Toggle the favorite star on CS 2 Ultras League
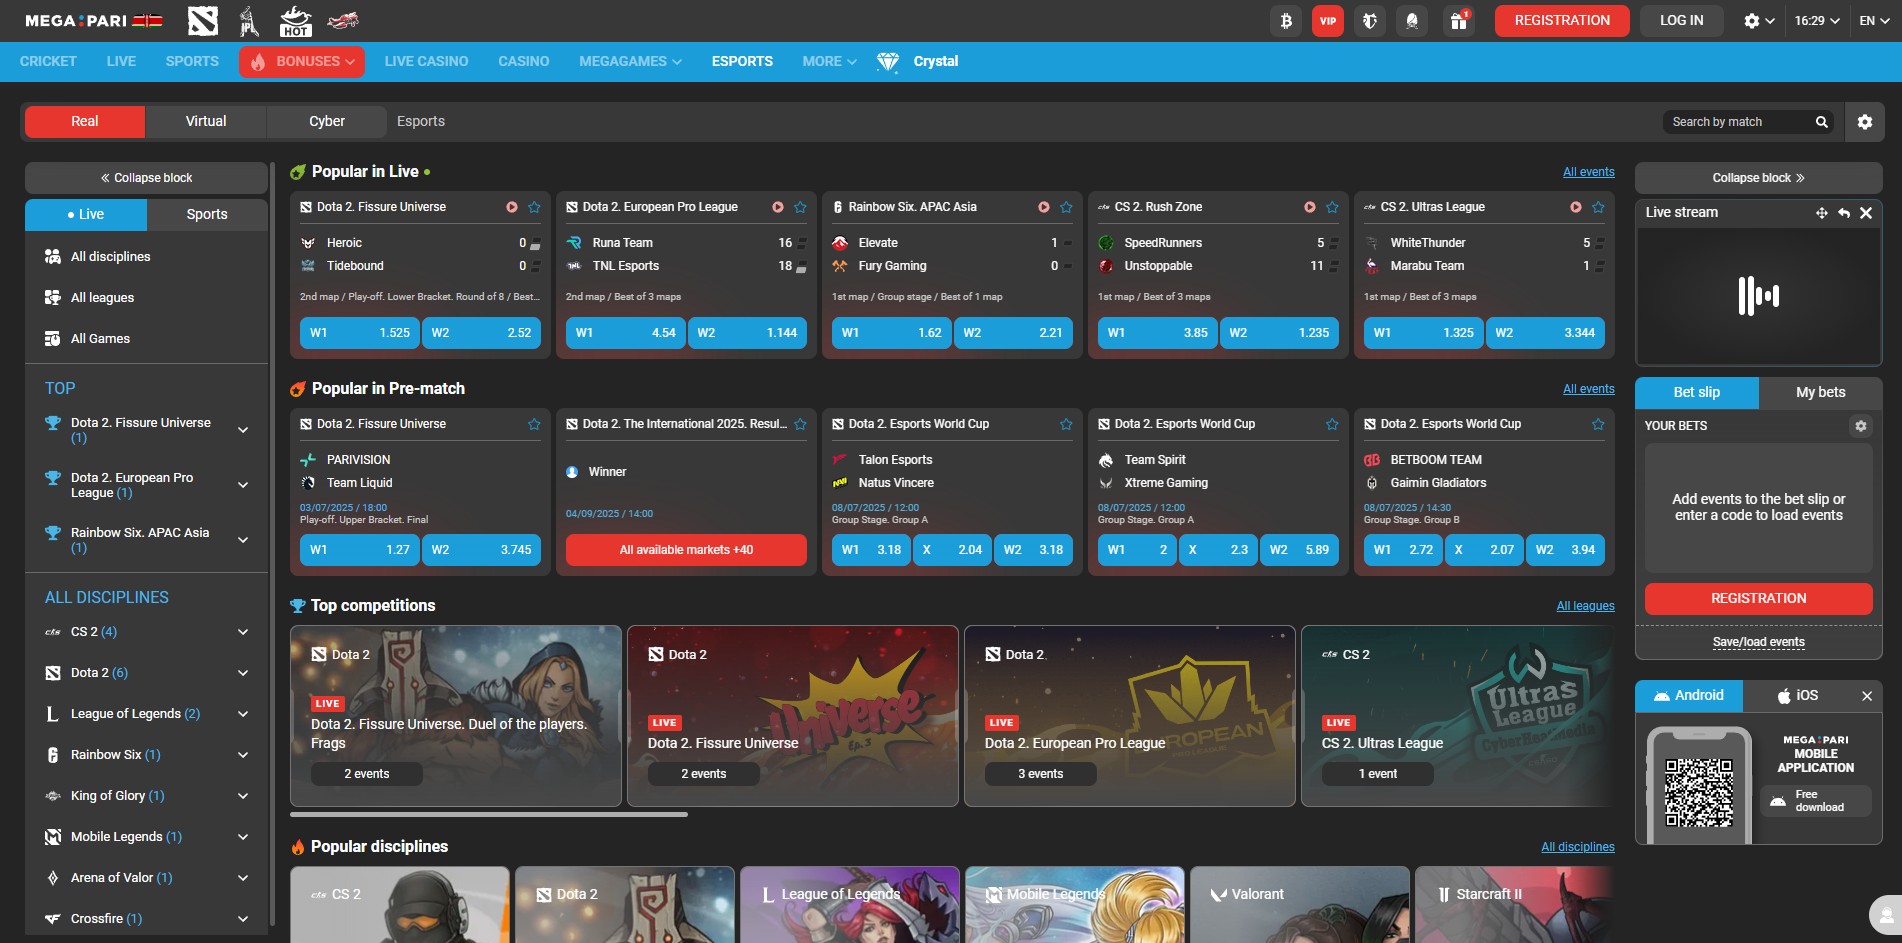This screenshot has height=943, width=1902. tap(1598, 207)
